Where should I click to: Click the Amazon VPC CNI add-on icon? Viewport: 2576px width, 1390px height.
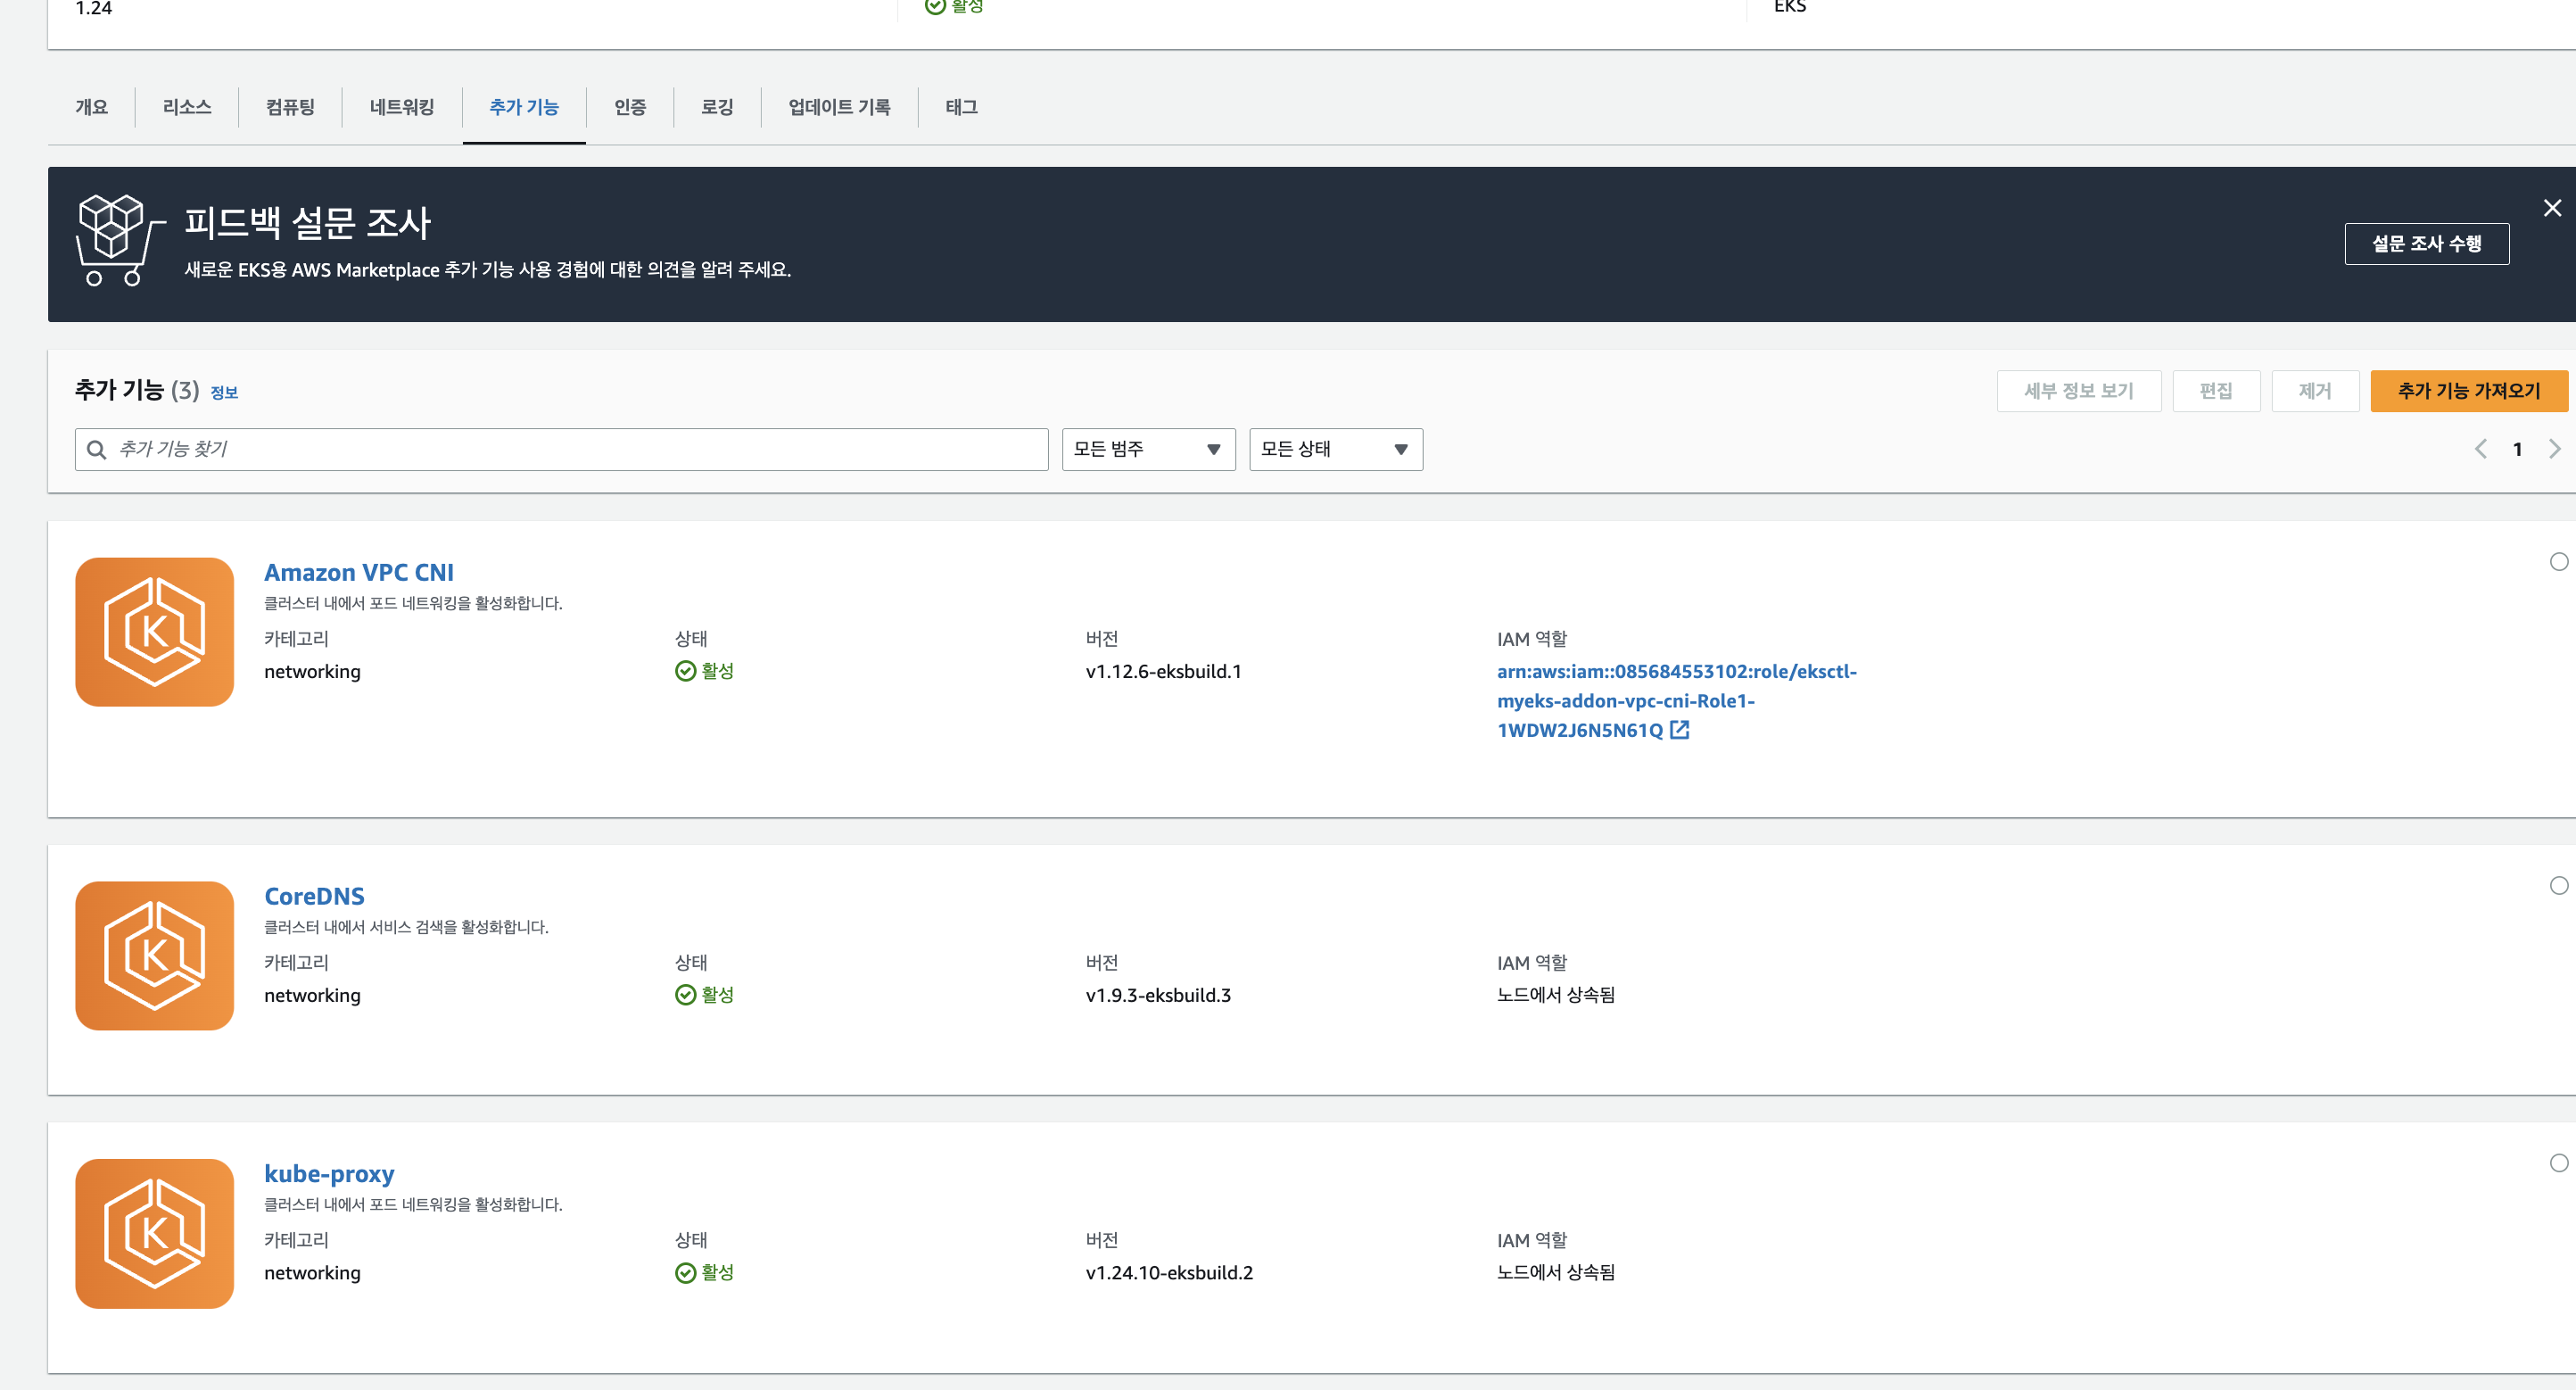click(x=154, y=632)
